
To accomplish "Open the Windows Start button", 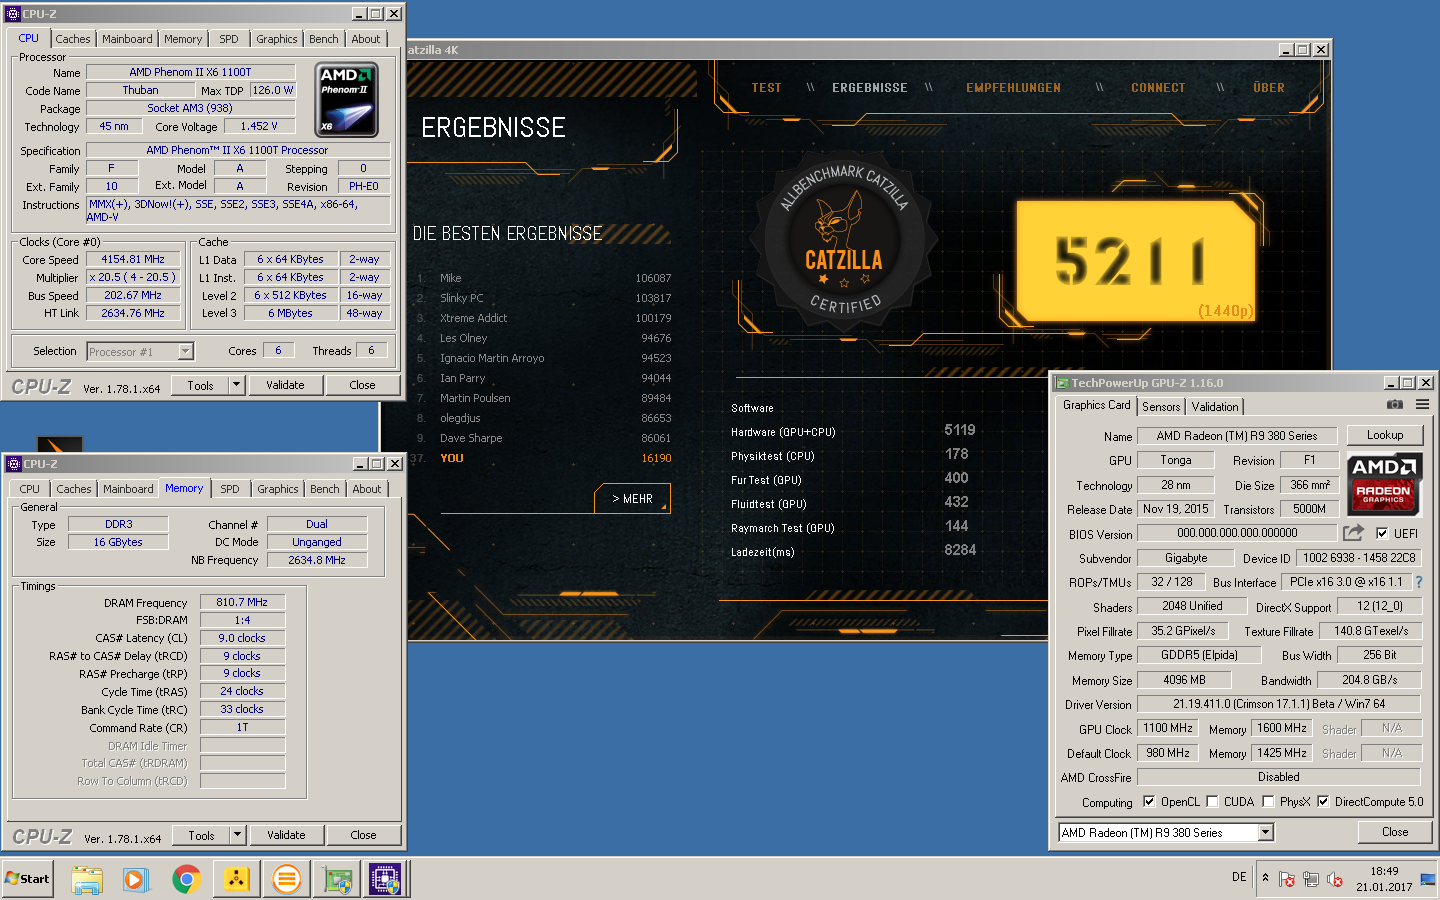I will click(x=28, y=879).
